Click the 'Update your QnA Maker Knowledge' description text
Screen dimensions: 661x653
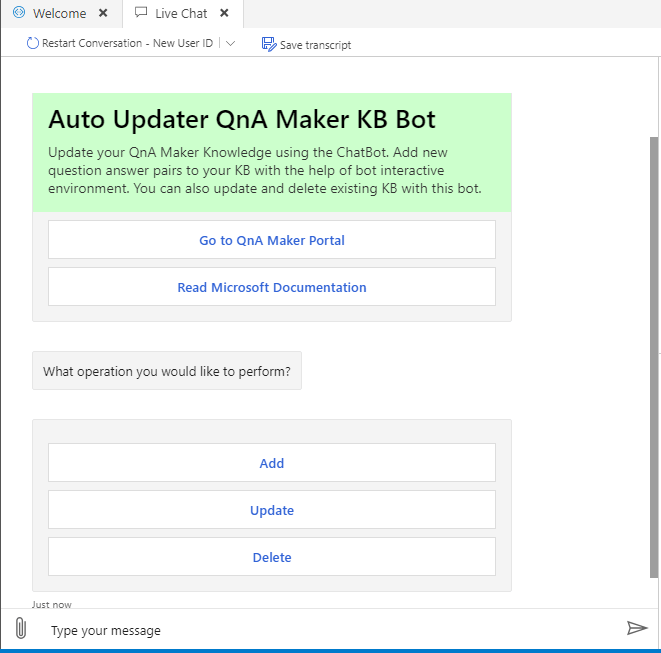pyautogui.click(x=265, y=170)
